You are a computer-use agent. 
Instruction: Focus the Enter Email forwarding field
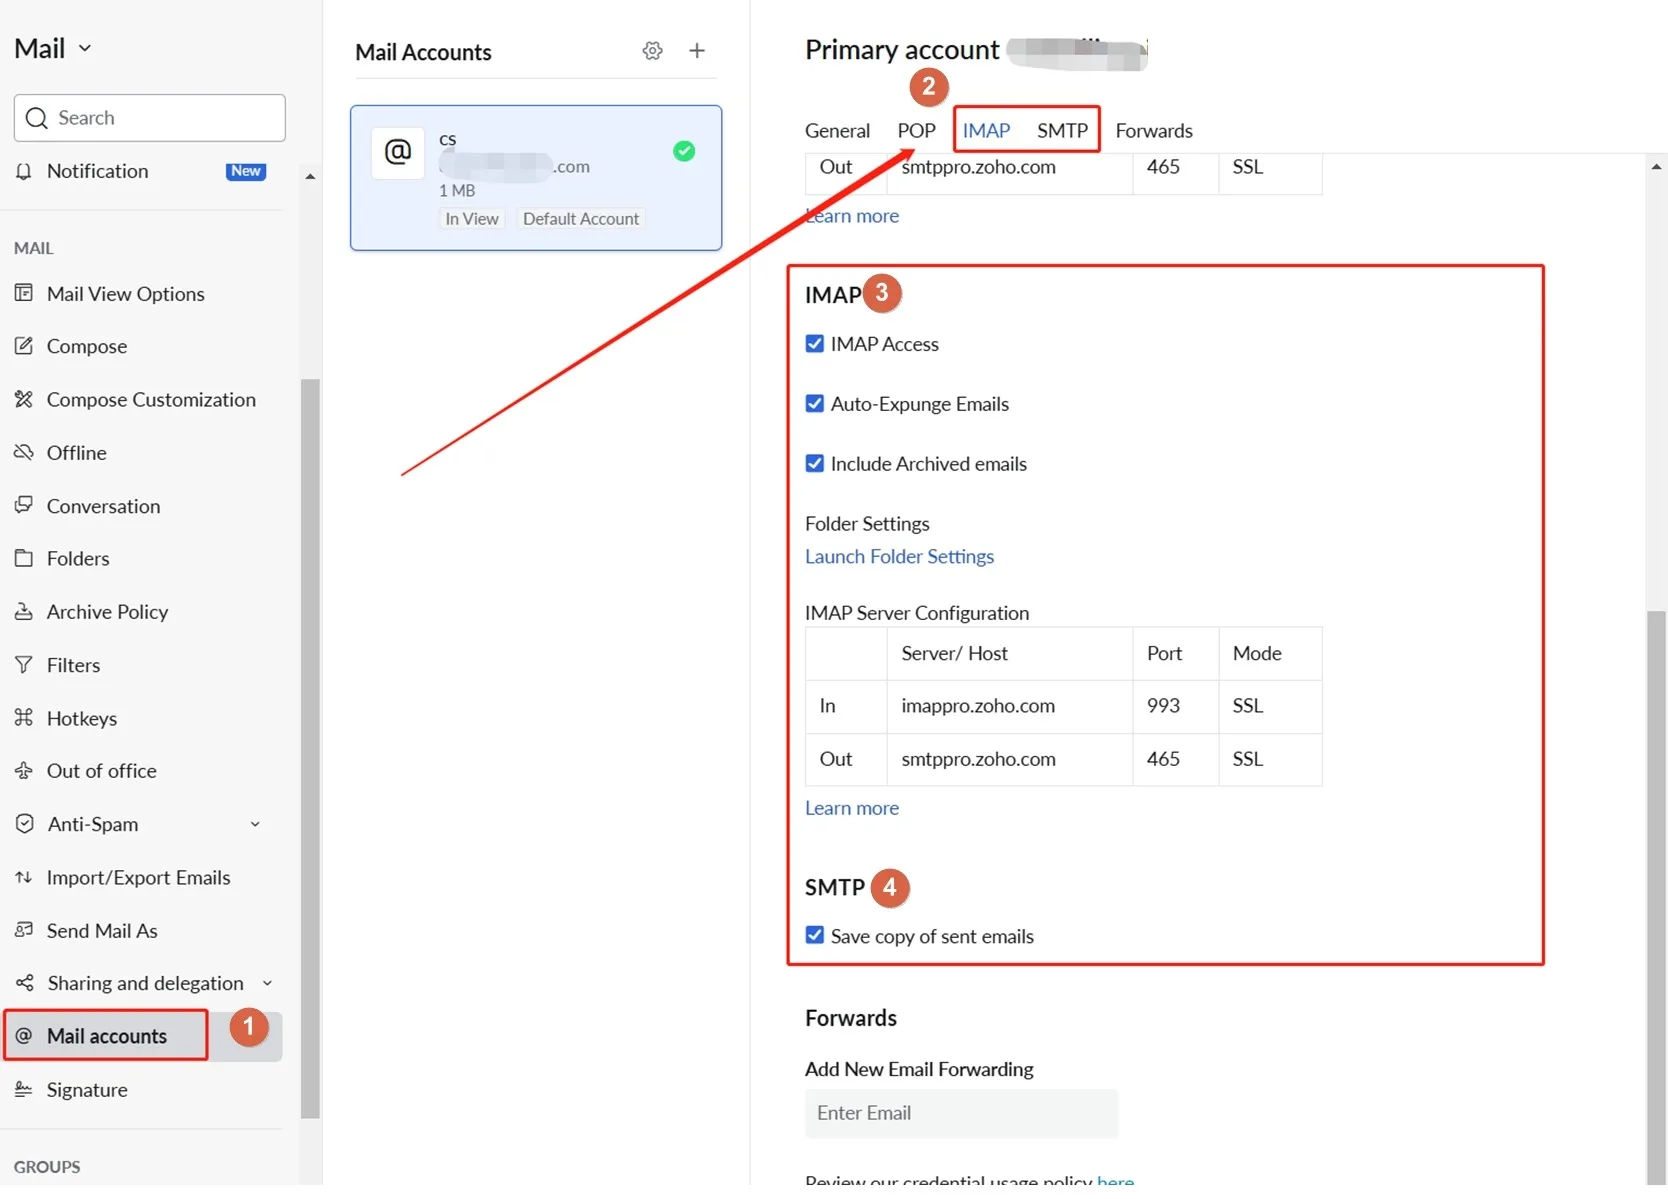961,1113
